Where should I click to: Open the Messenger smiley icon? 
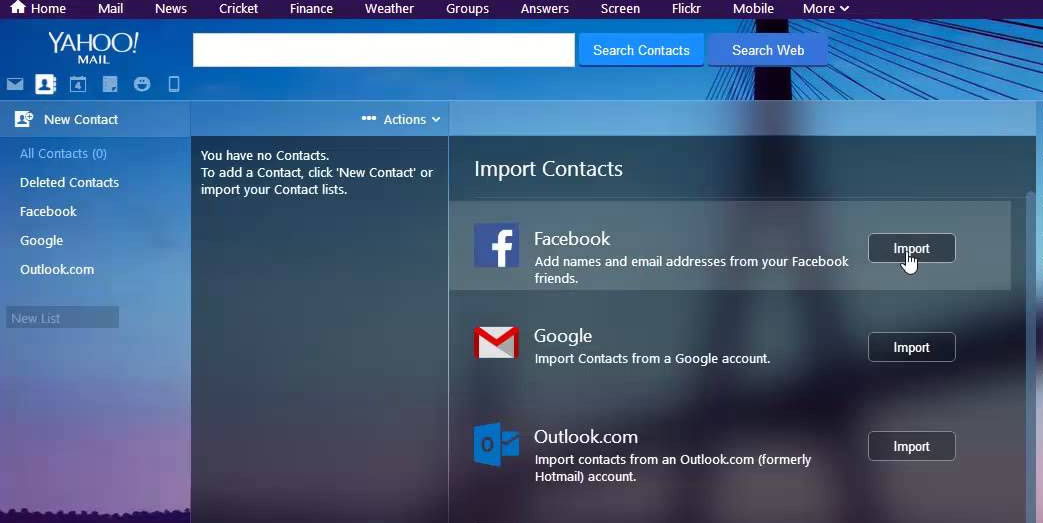click(142, 84)
